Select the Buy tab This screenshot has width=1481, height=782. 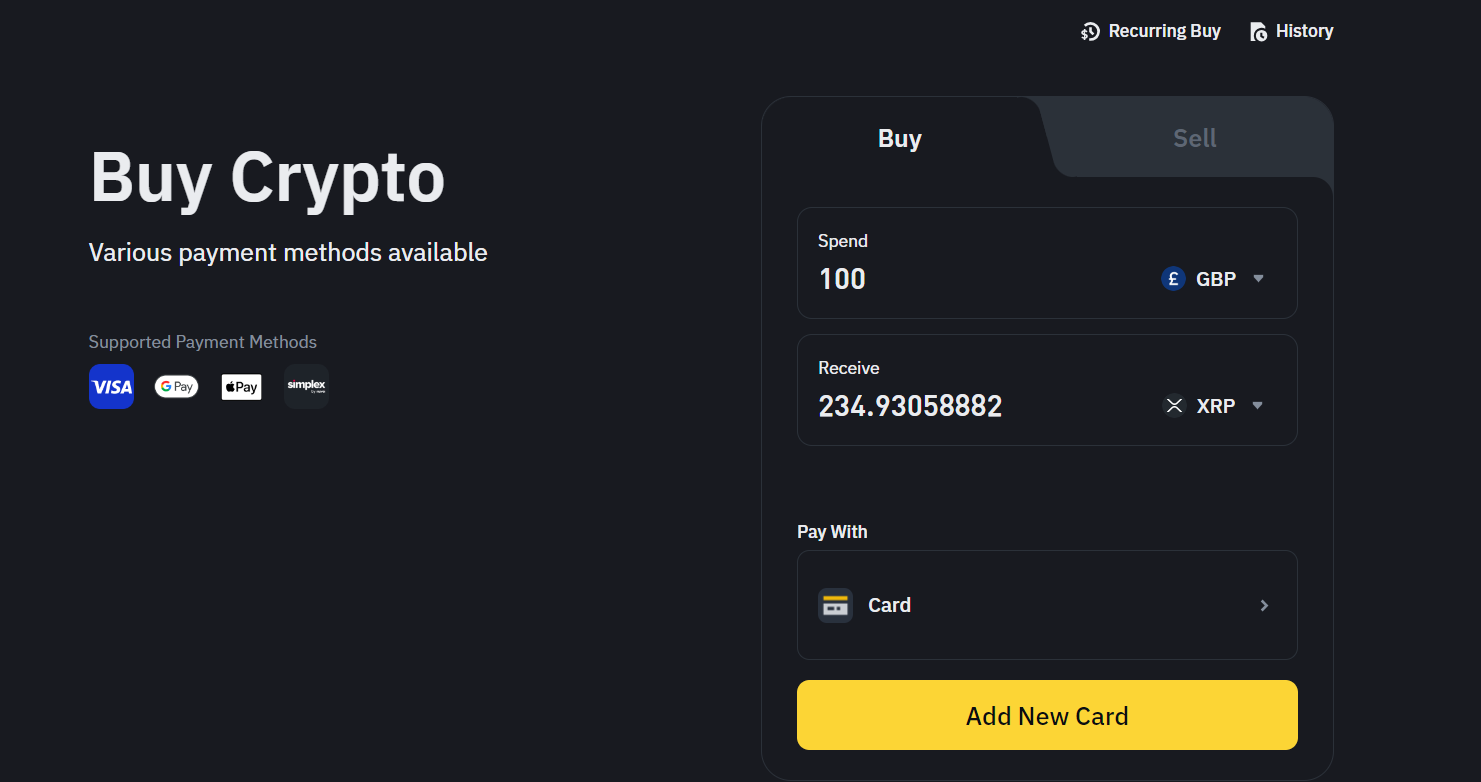(x=899, y=139)
